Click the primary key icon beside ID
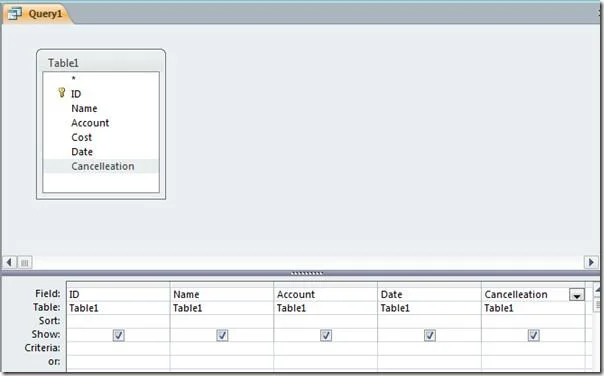 (61, 92)
